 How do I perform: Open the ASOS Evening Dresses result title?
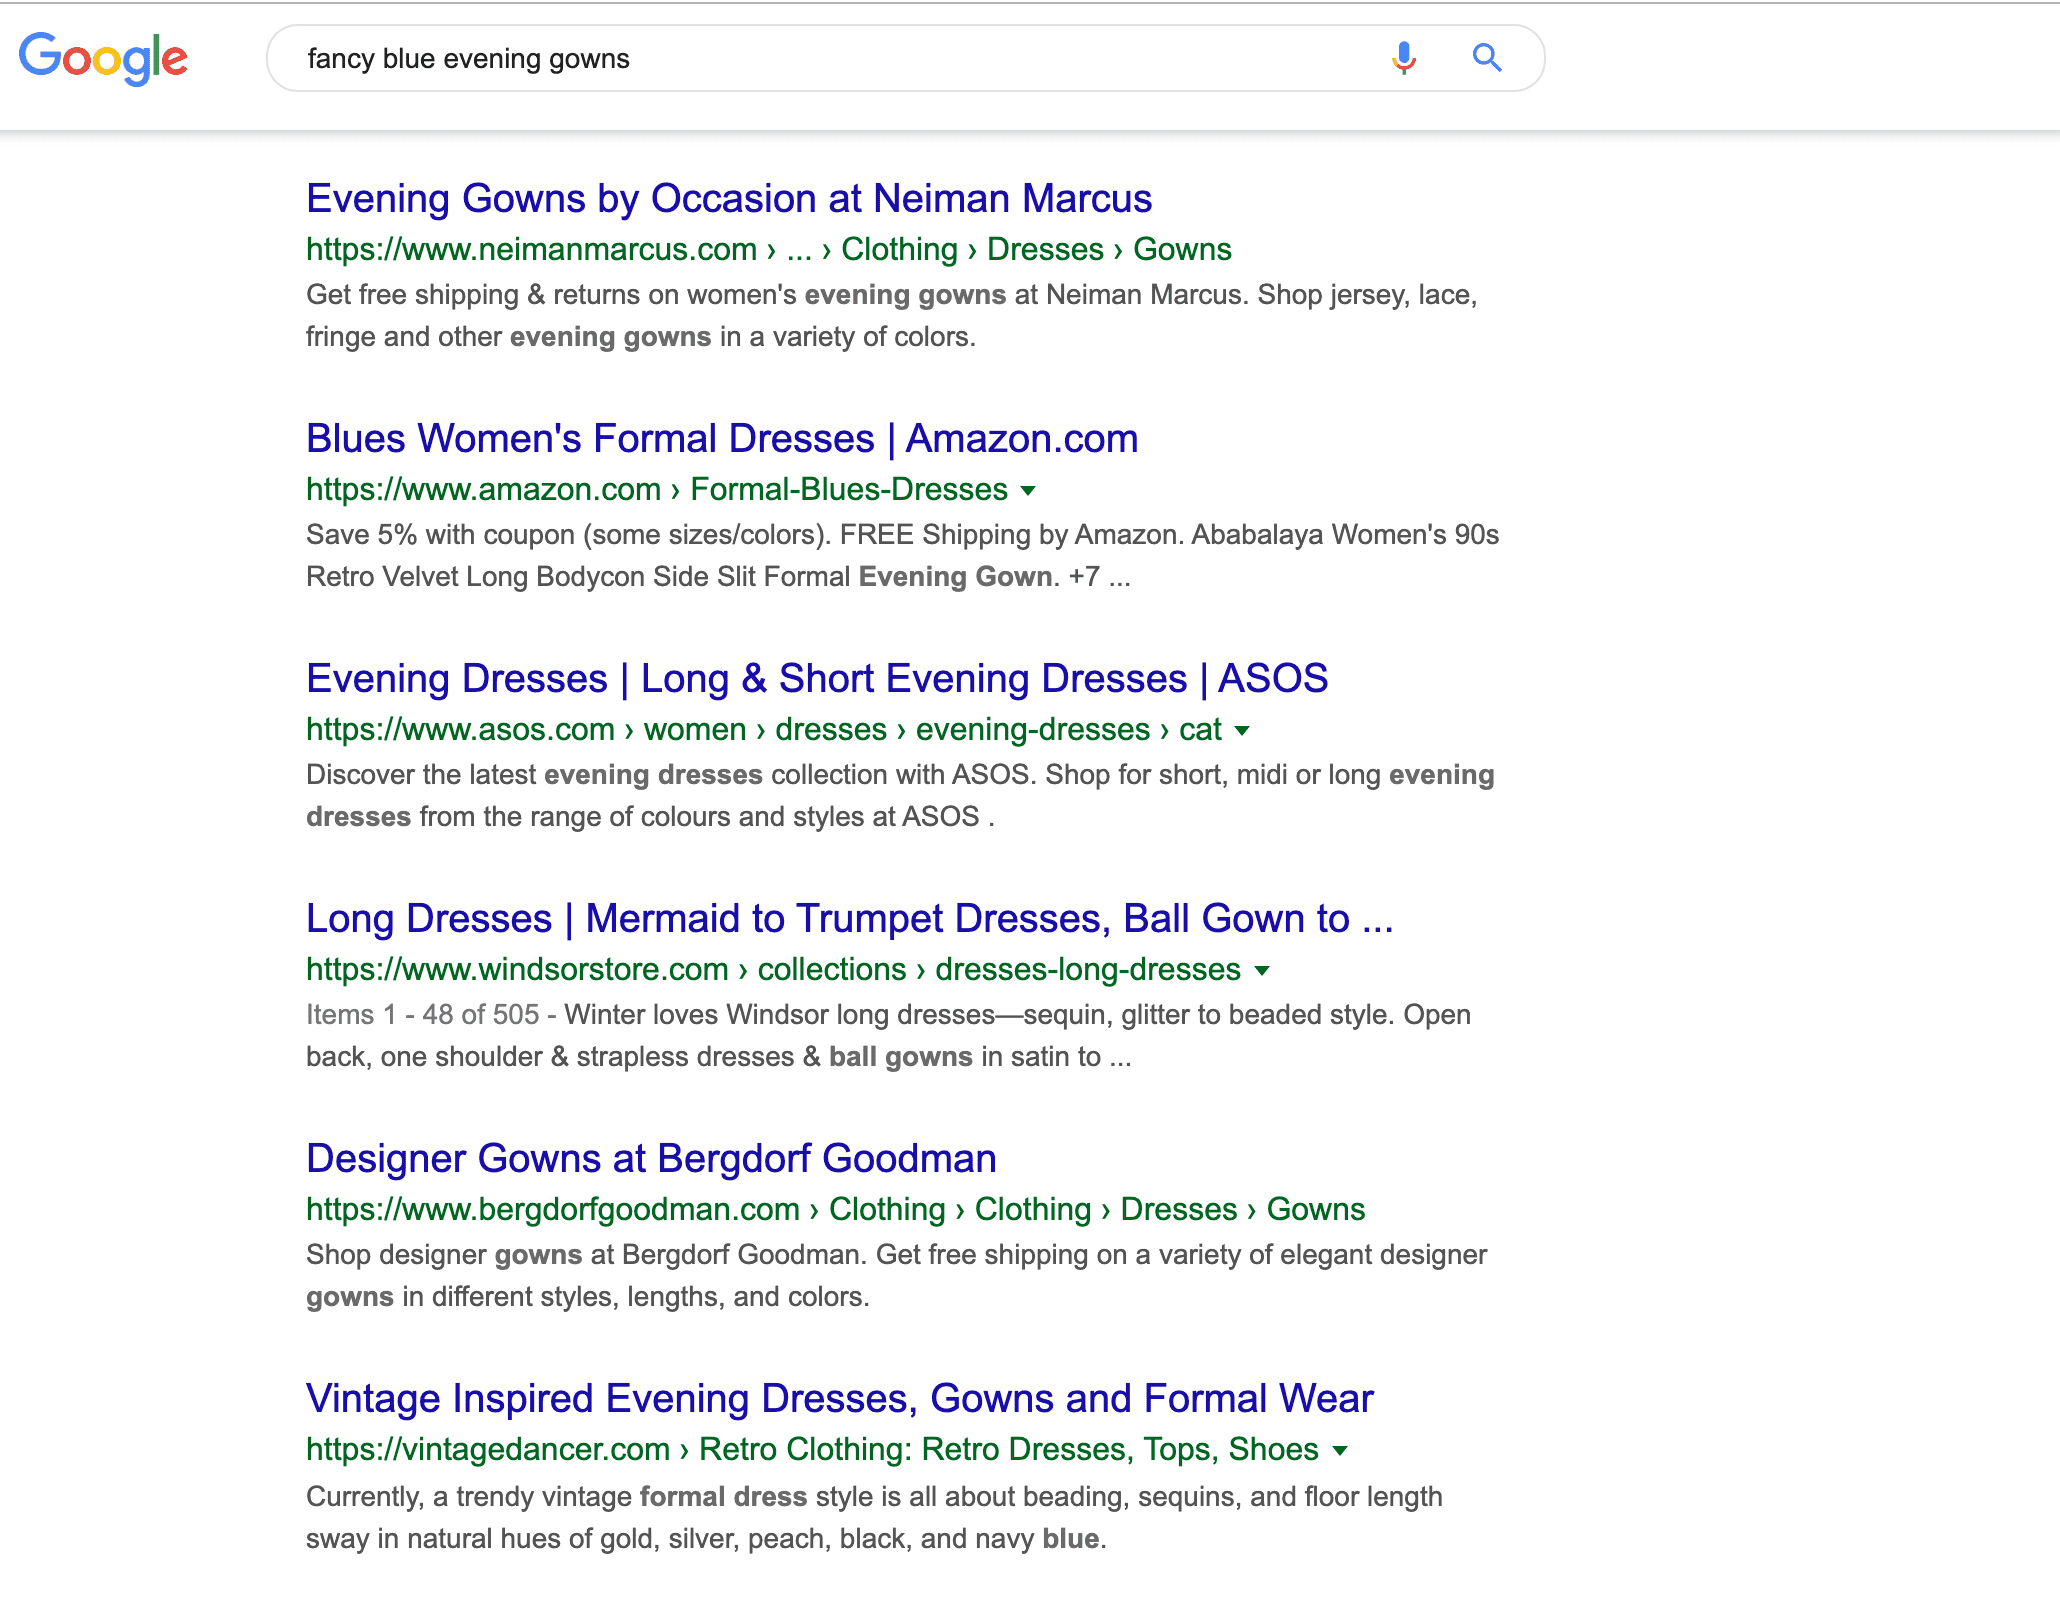click(817, 678)
